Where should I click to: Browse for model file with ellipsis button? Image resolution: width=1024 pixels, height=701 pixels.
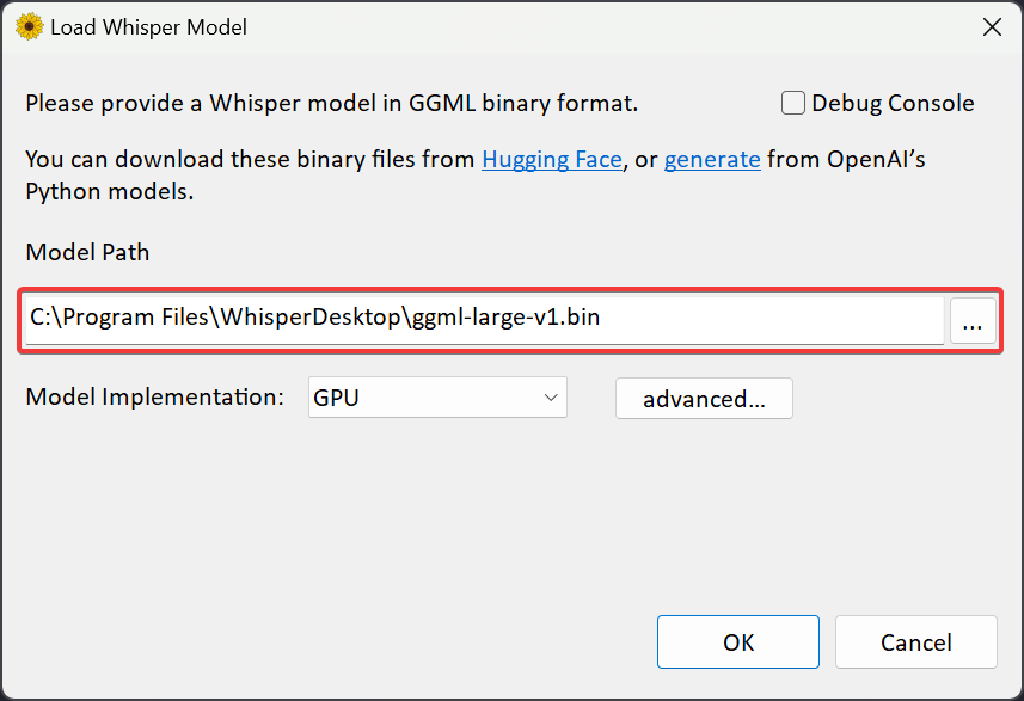[x=972, y=320]
